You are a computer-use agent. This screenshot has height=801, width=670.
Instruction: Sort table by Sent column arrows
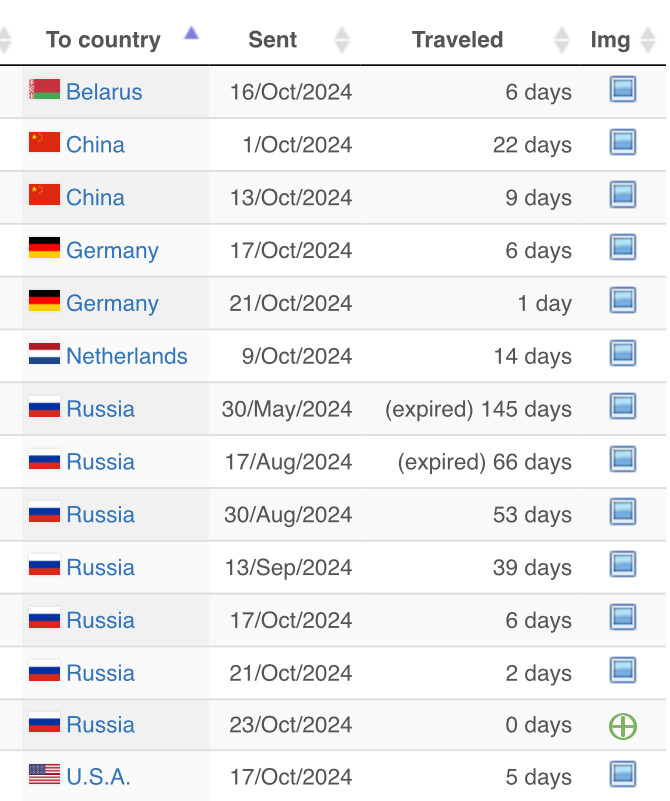[x=342, y=40]
